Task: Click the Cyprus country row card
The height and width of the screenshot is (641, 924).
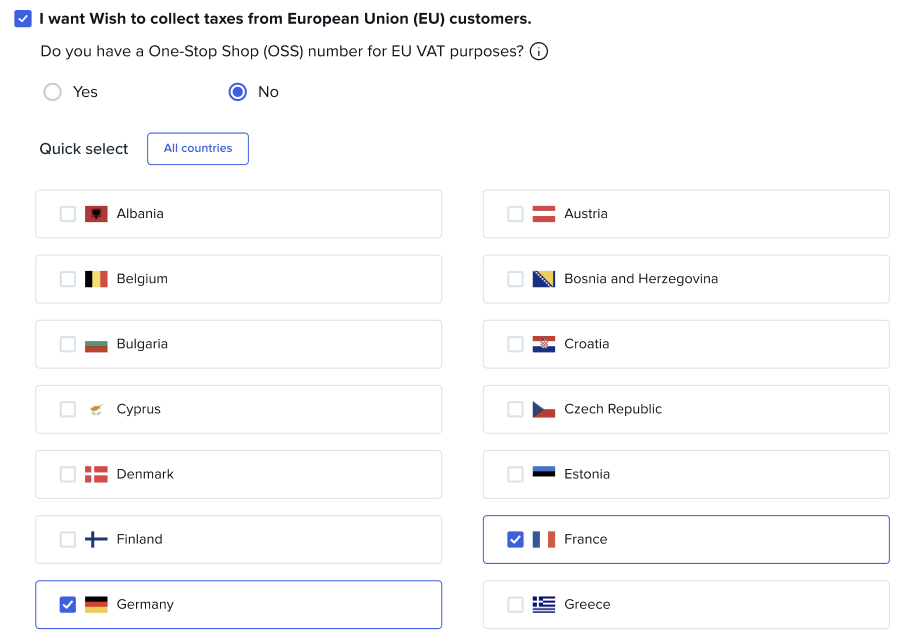Action: pos(300,409)
